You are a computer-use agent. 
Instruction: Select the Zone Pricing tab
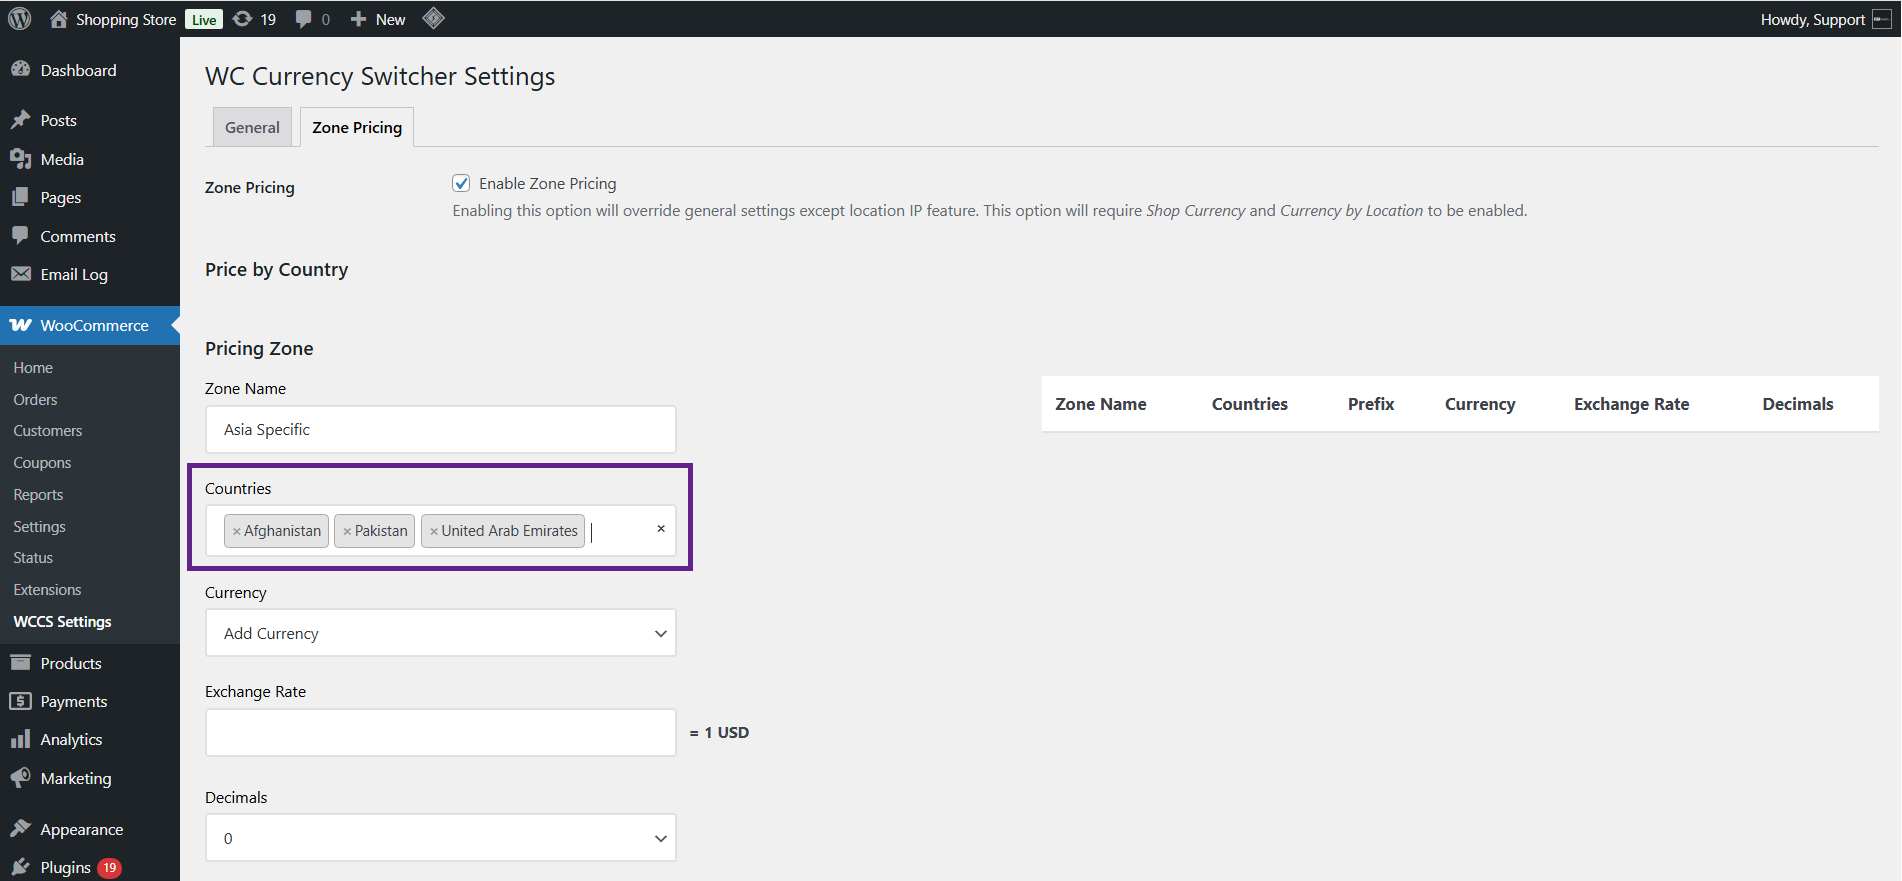[357, 127]
